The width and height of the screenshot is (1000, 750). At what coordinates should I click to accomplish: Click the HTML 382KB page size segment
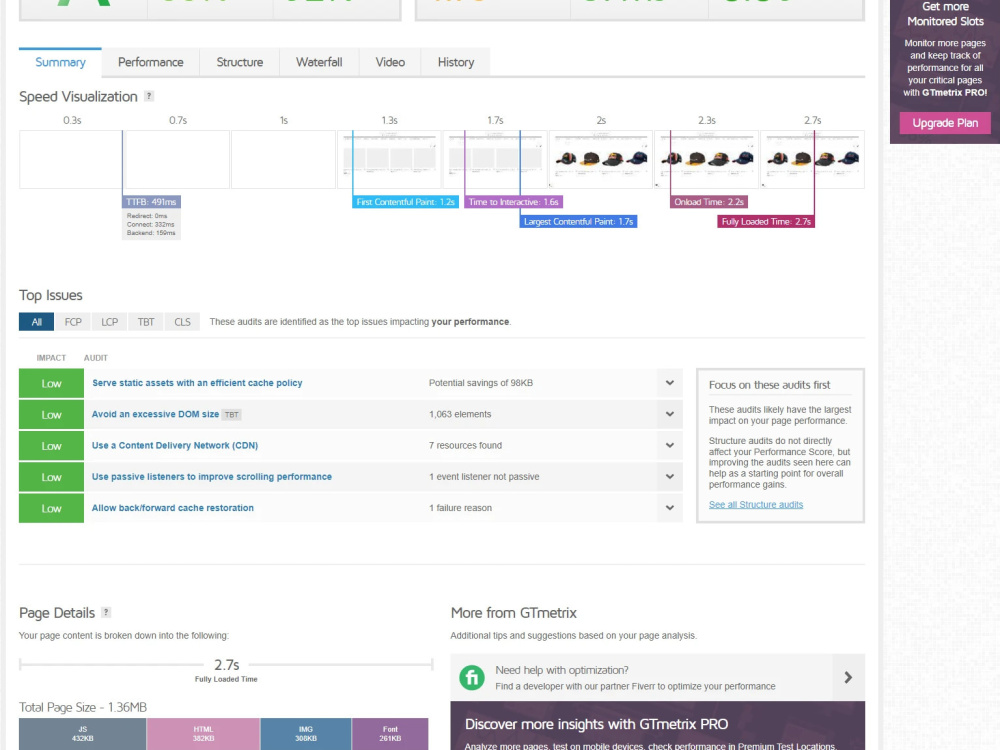[x=203, y=734]
